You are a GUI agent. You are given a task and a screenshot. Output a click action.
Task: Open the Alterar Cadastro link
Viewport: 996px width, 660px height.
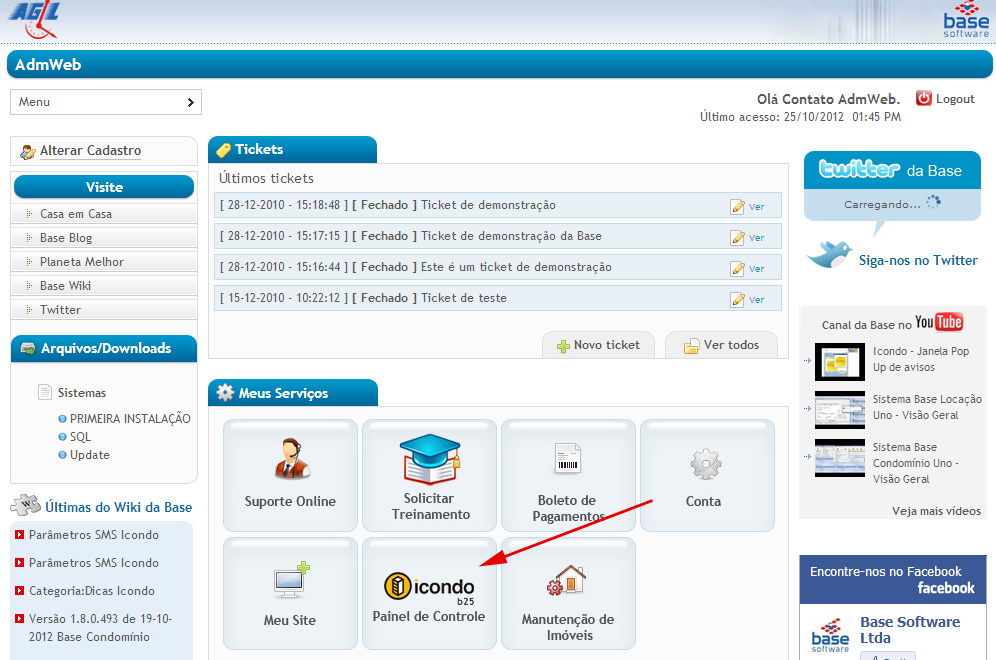[x=90, y=151]
